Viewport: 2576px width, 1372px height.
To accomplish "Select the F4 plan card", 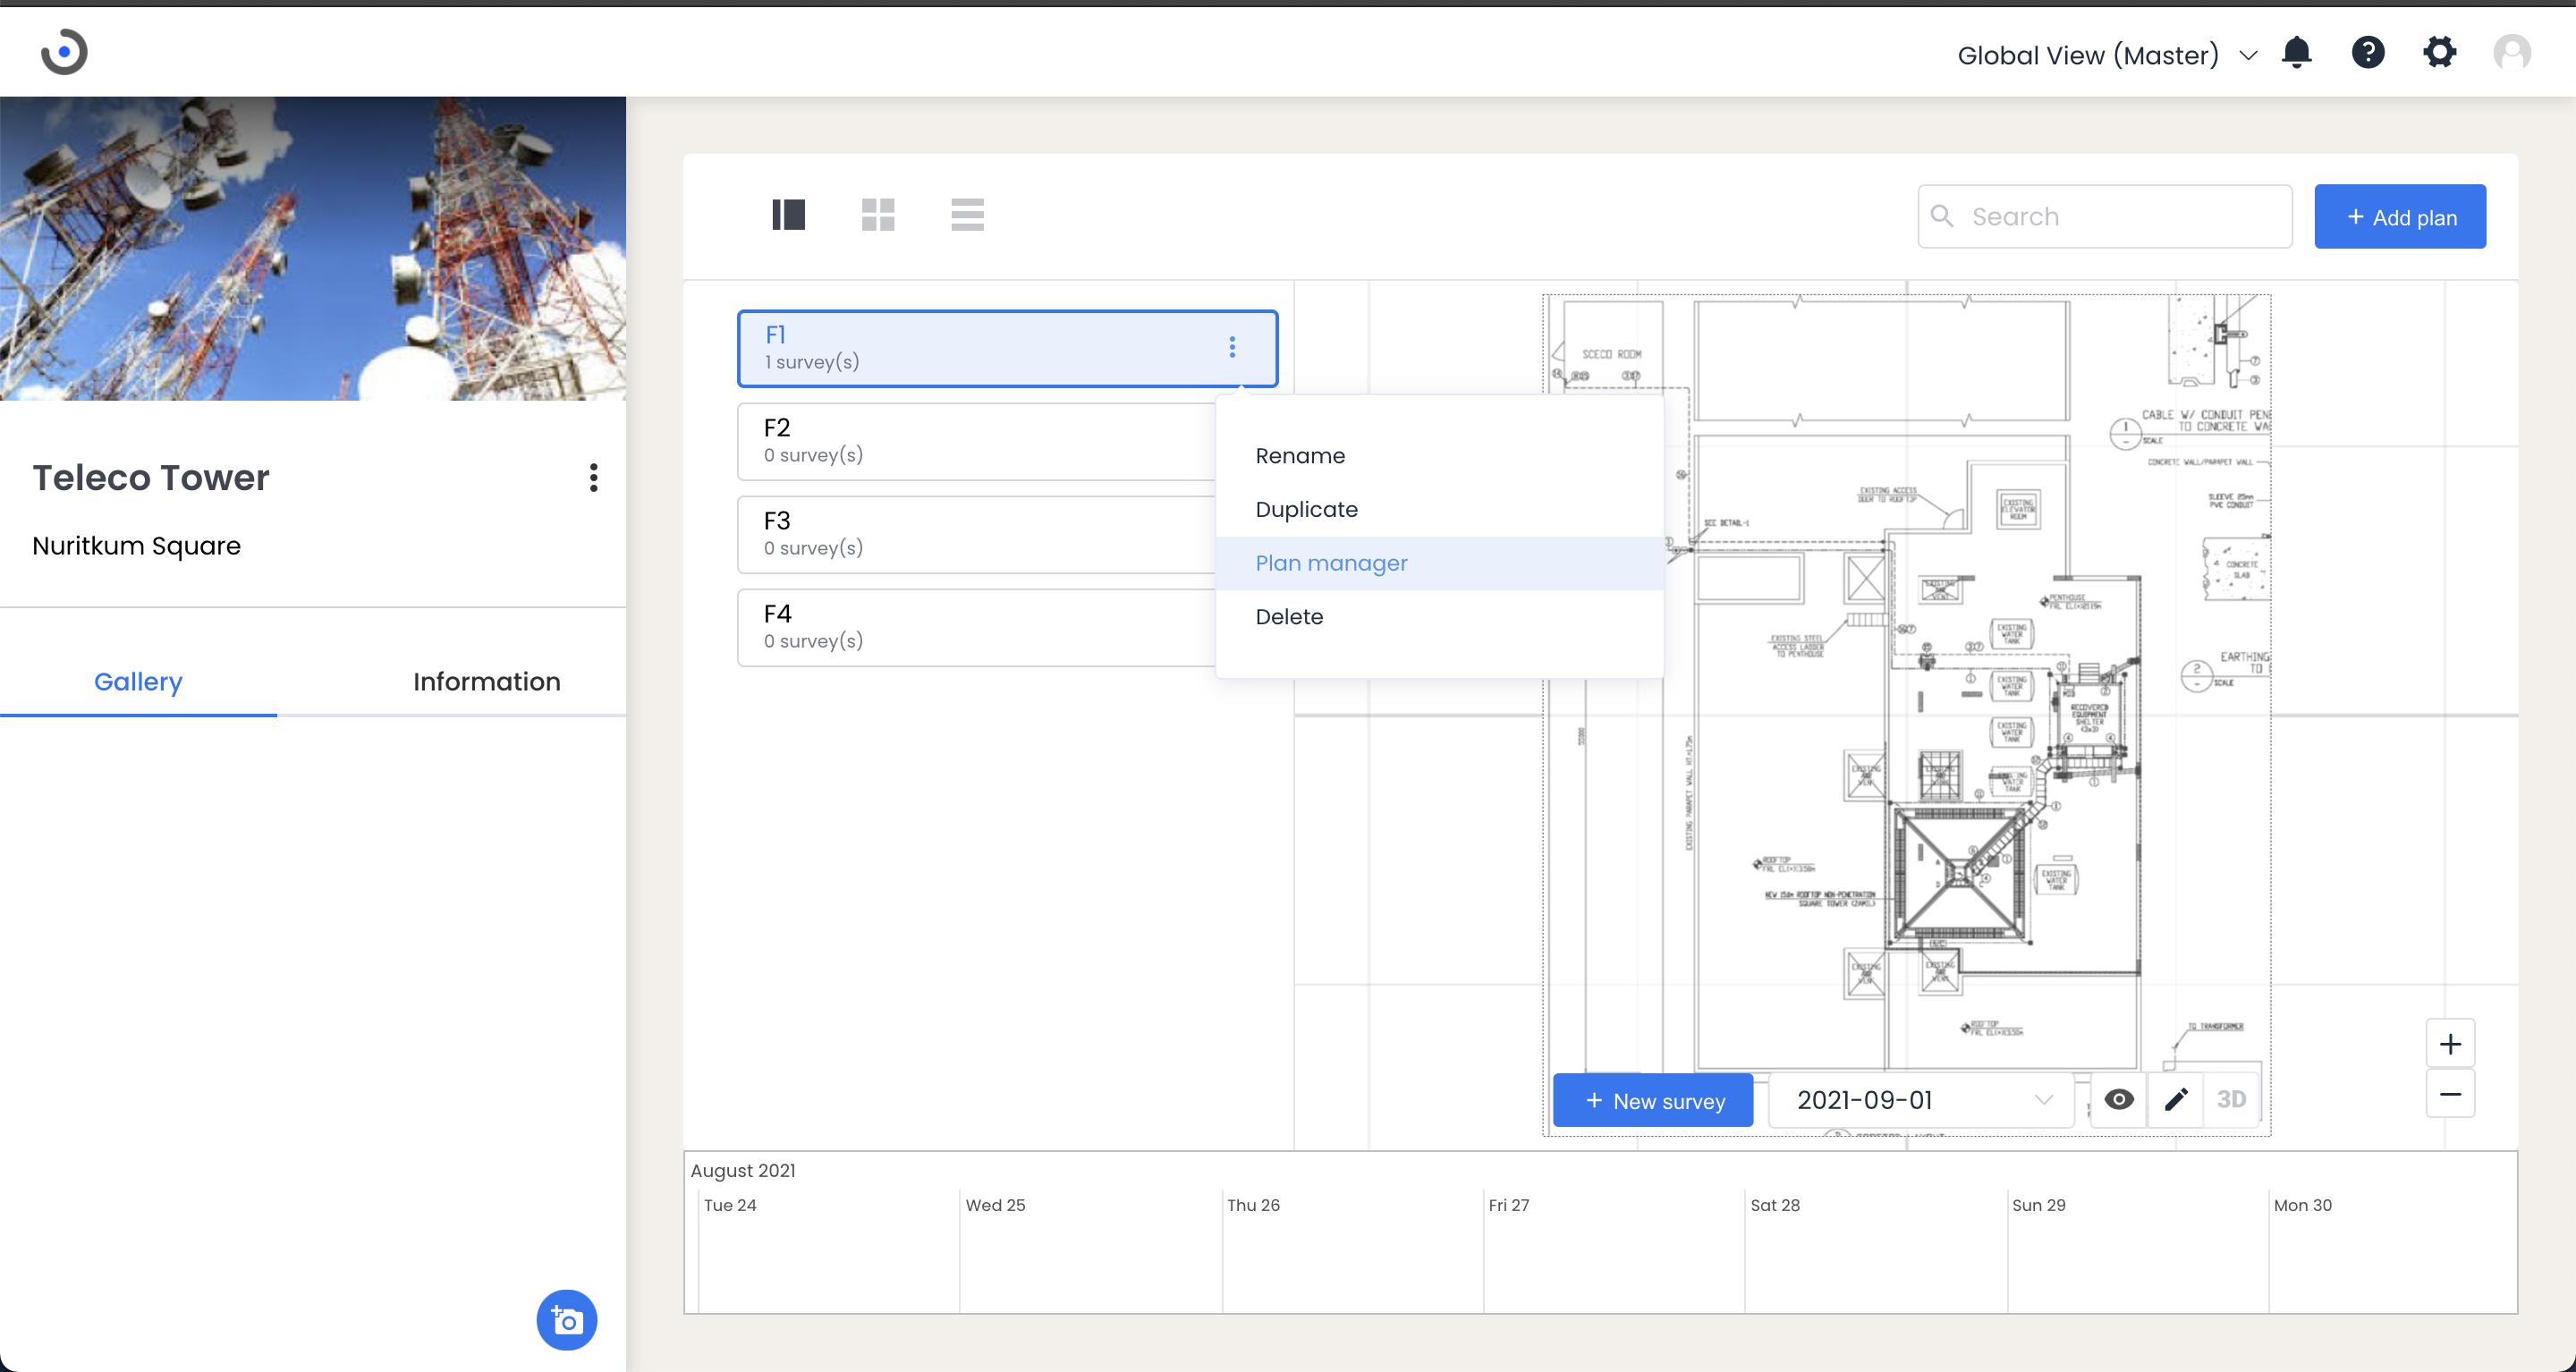I will pos(976,627).
